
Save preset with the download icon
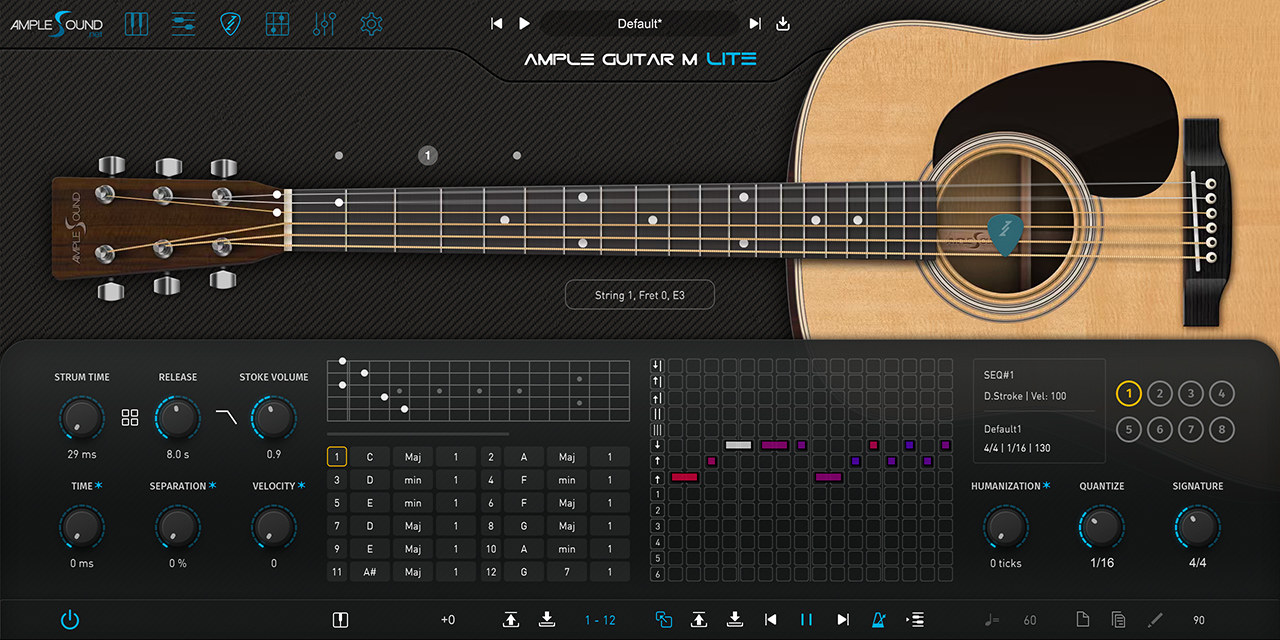(783, 23)
